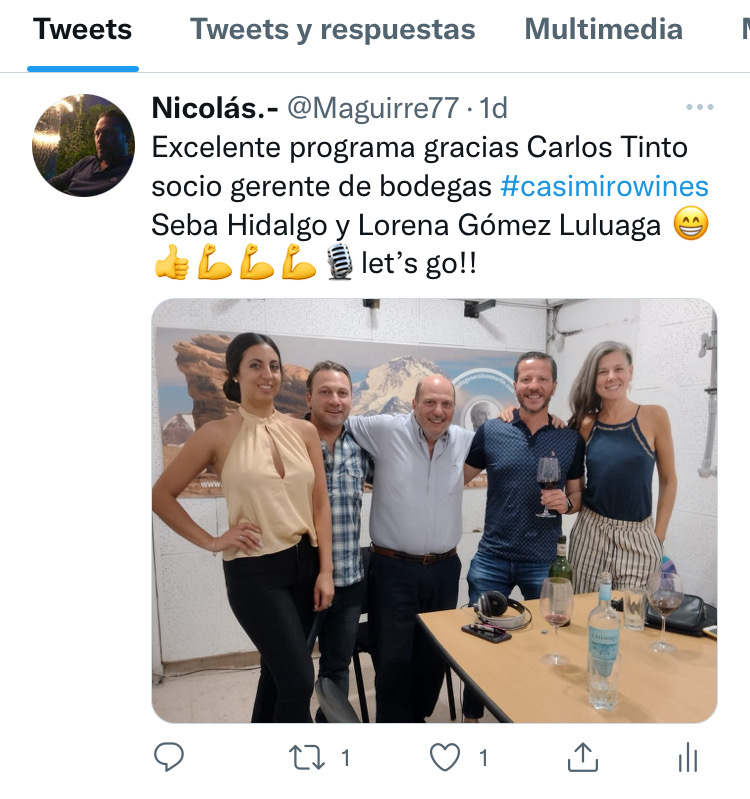Open Nicolás profile avatar picture
Viewport: 750px width, 799px height.
[x=84, y=145]
